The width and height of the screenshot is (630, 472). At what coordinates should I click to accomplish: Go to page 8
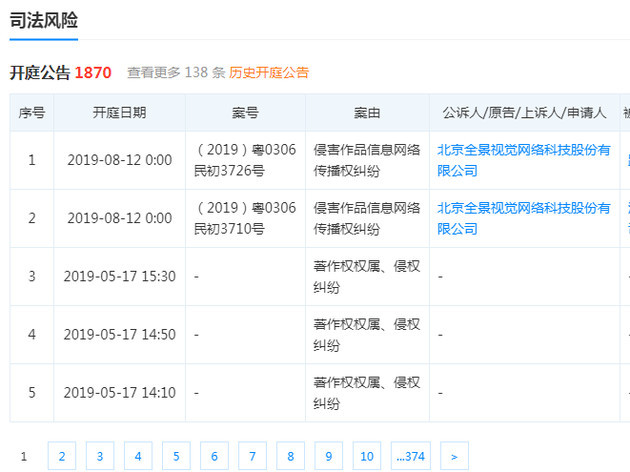pyautogui.click(x=290, y=456)
